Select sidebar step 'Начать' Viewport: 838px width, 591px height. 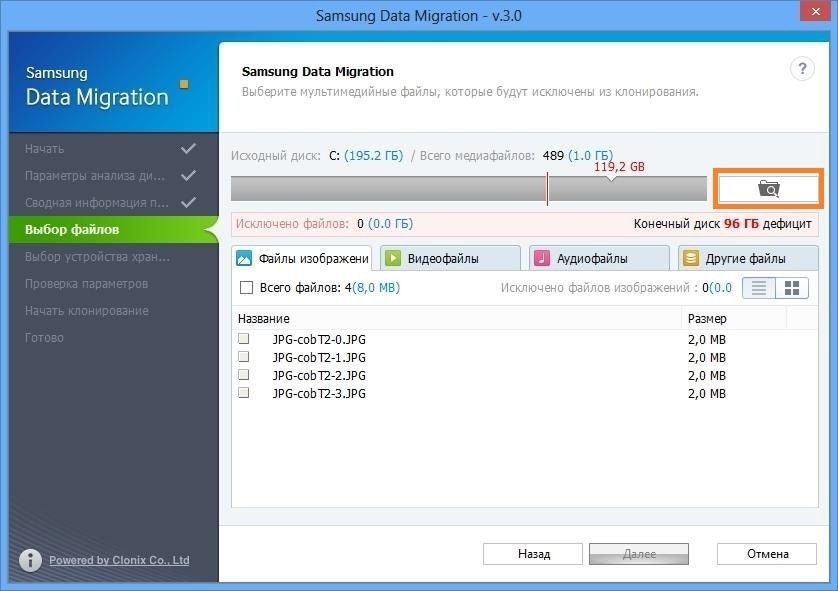tap(44, 149)
